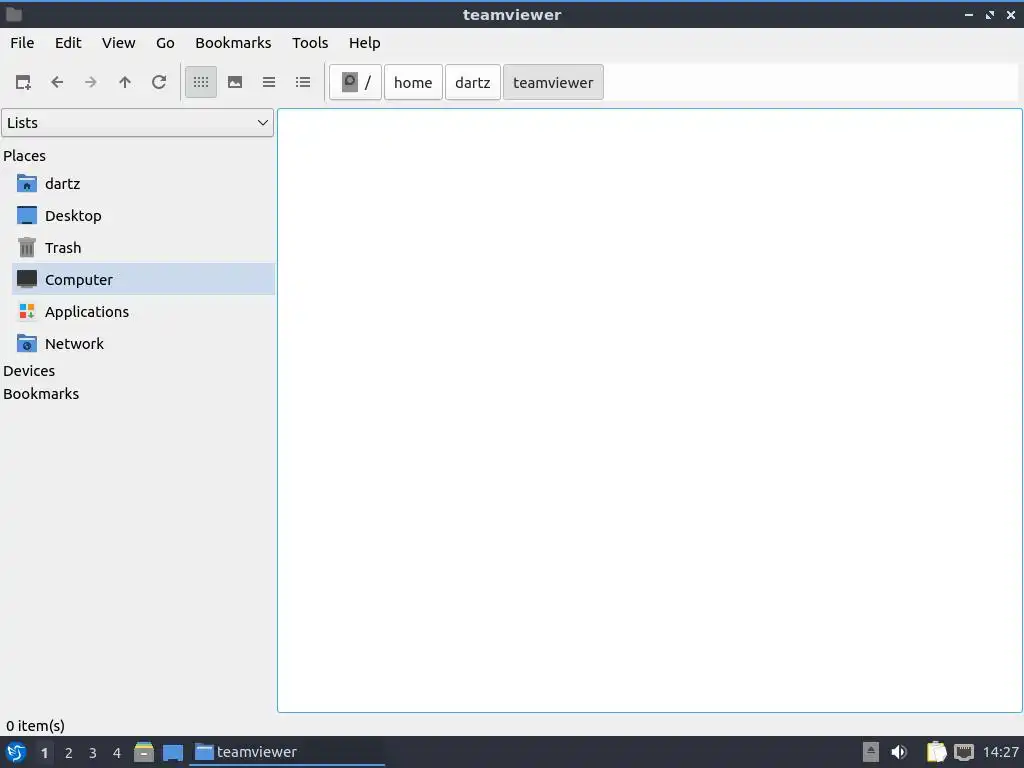Open Network in Places sidebar
This screenshot has height=768, width=1024.
click(x=144, y=344)
